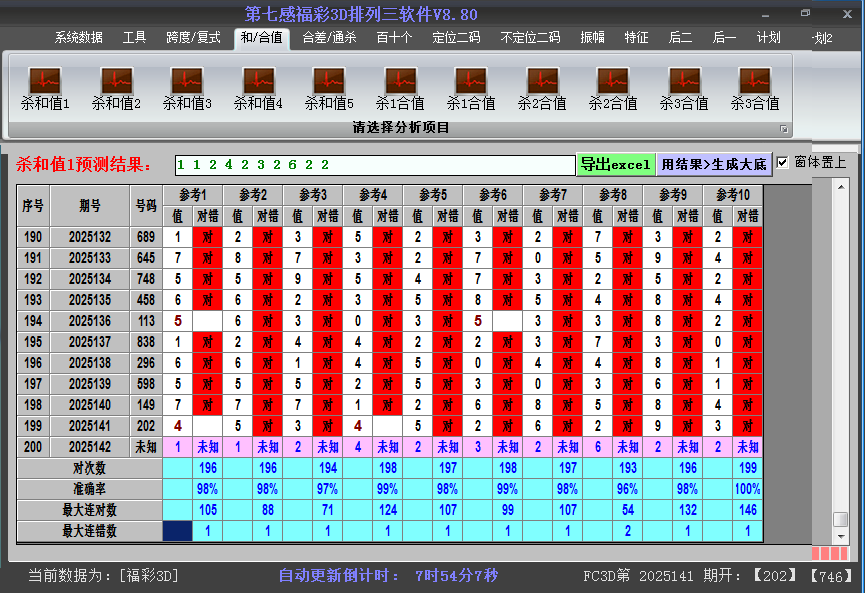Switch to the 定位二码 tab
Screen dimensions: 865x593
tap(456, 38)
